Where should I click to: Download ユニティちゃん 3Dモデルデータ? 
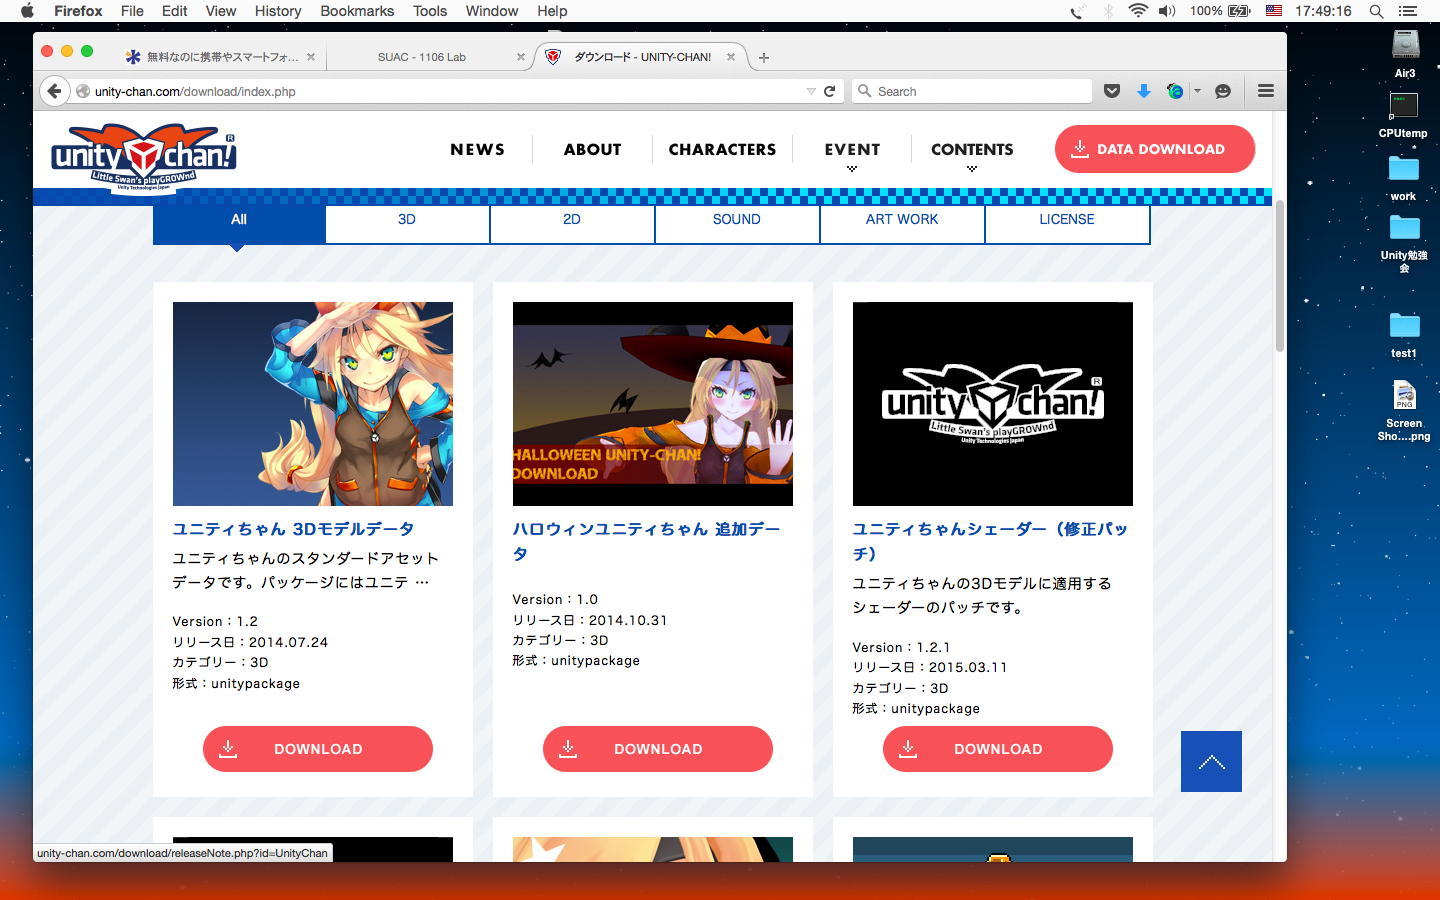318,749
